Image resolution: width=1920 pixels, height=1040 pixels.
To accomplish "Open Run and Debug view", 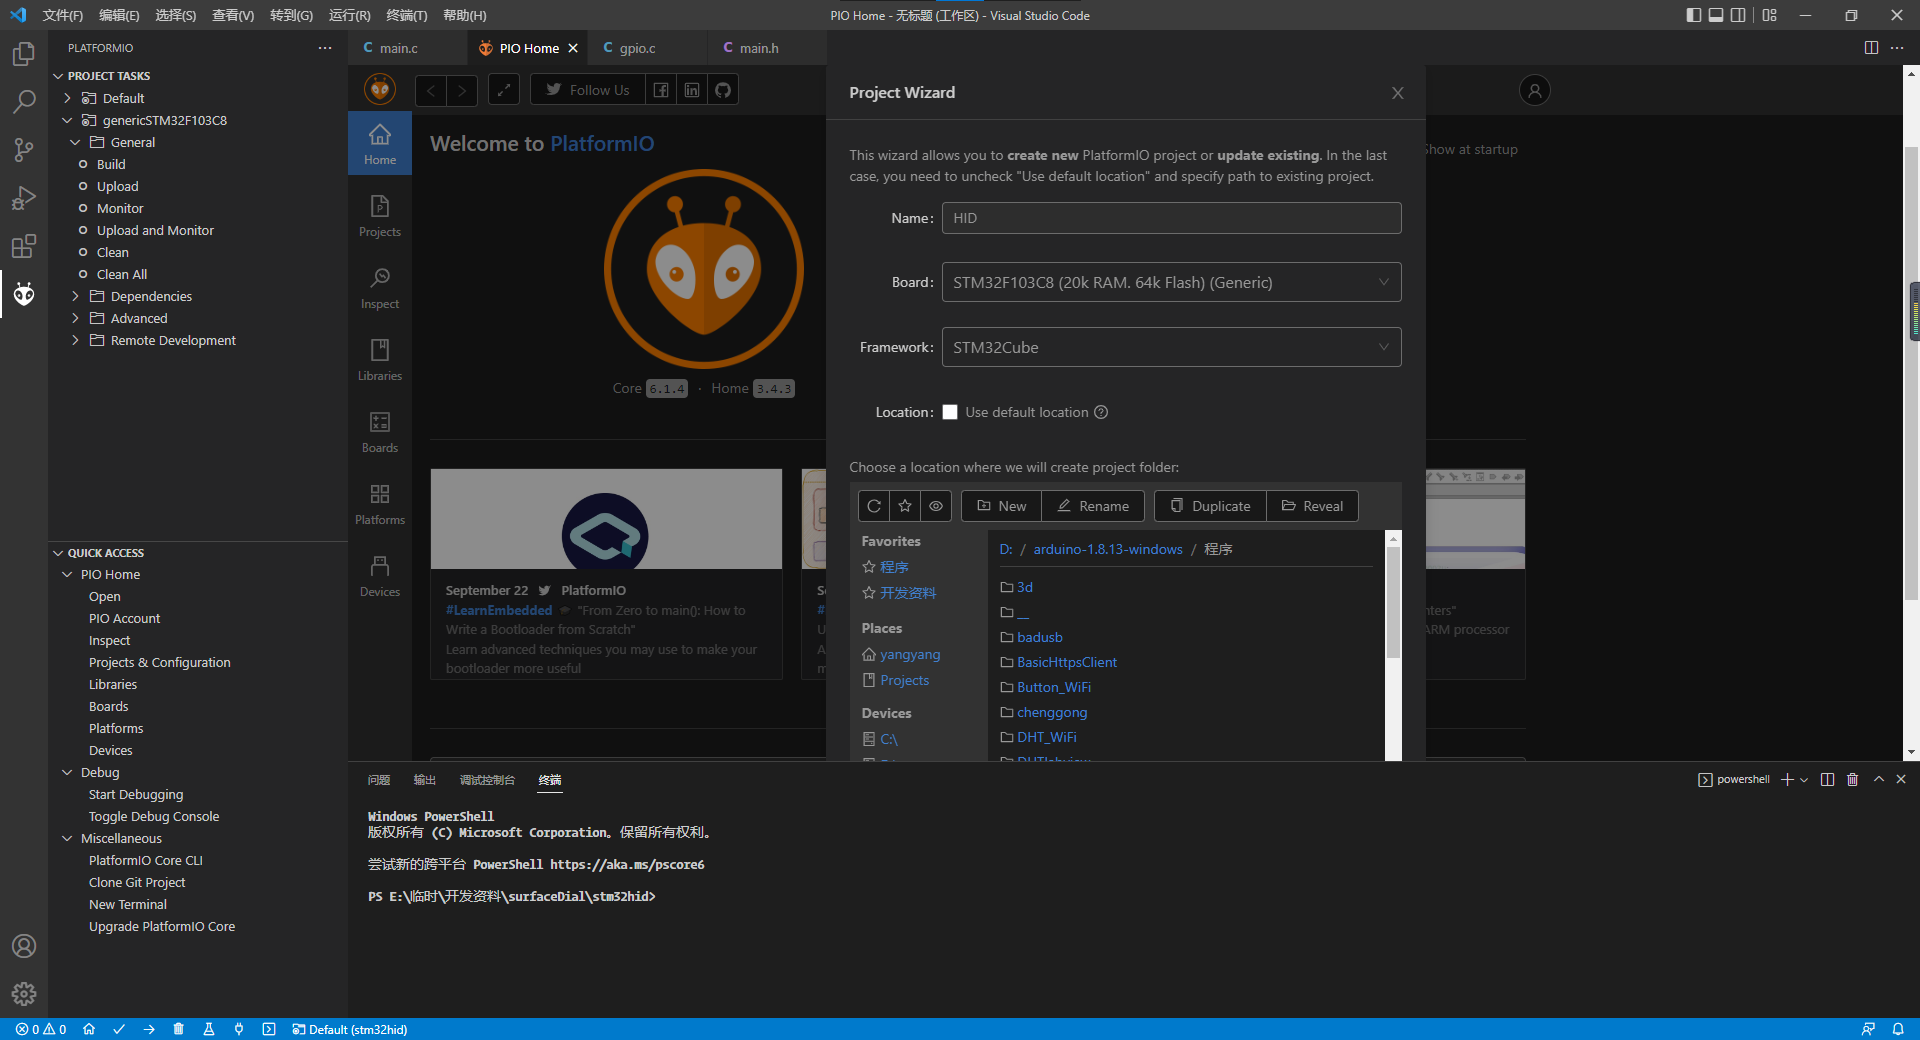I will [x=24, y=198].
